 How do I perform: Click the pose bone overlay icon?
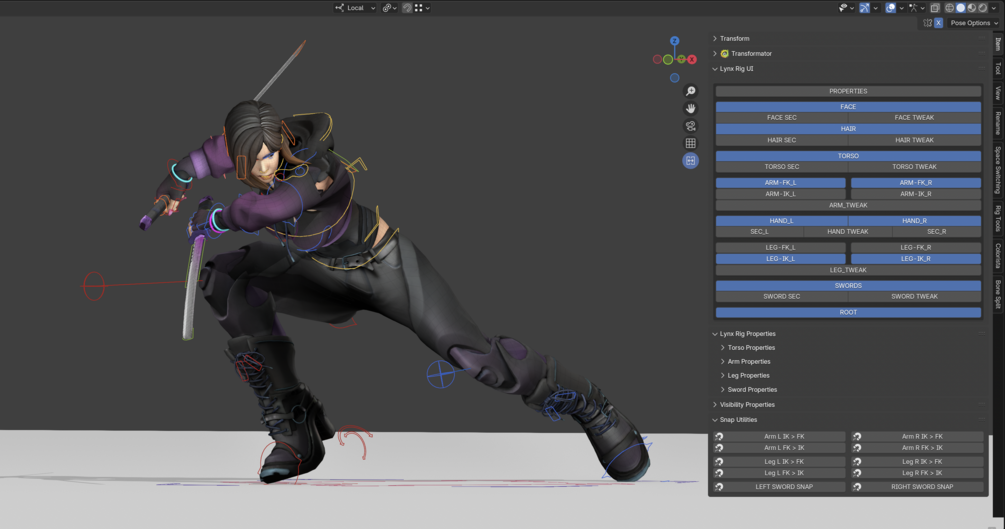(x=913, y=8)
